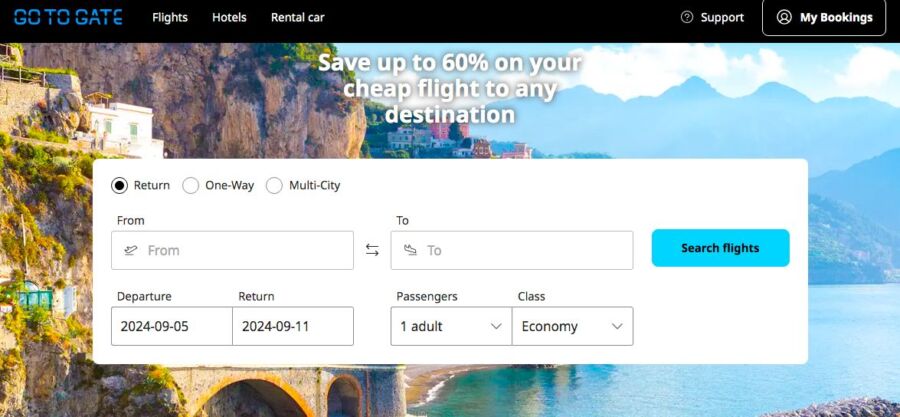
Task: Open the Departure date picker showing 2024-09-05
Action: point(172,326)
